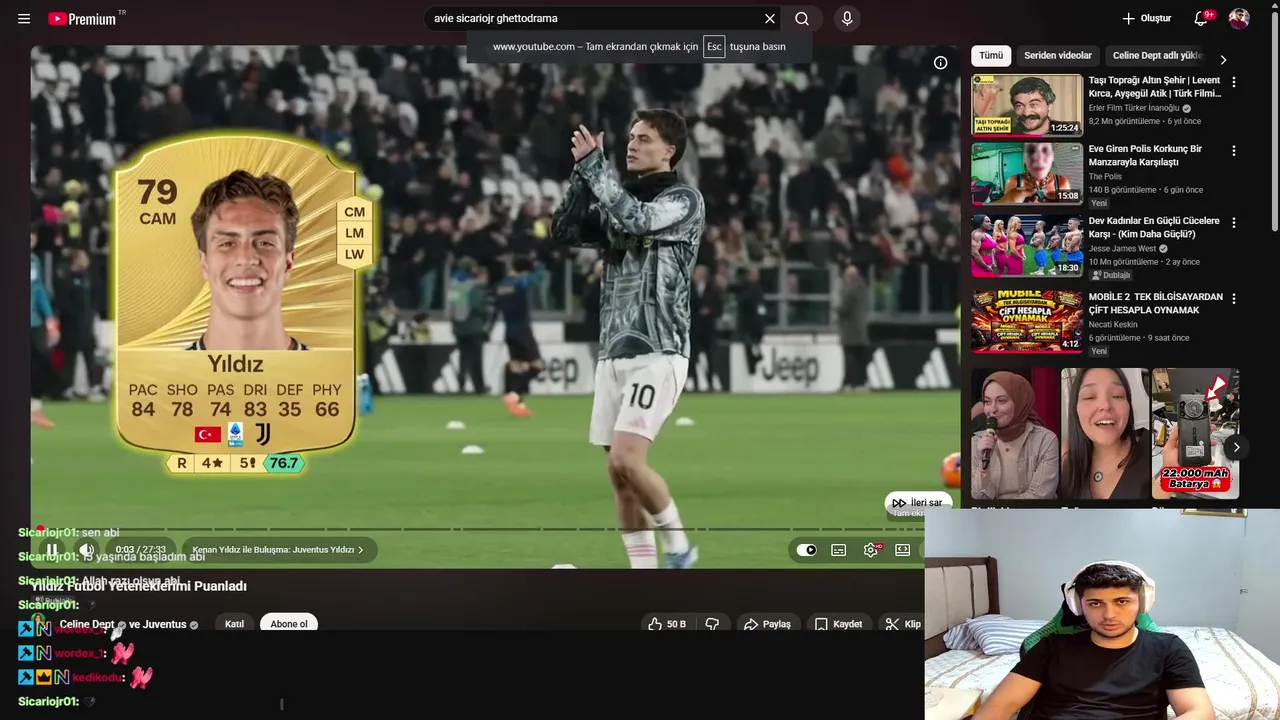Click 'Yıldız Futbol Yeteneklerimi Puanladı' video title
This screenshot has height=720, width=1280.
pyautogui.click(x=139, y=586)
